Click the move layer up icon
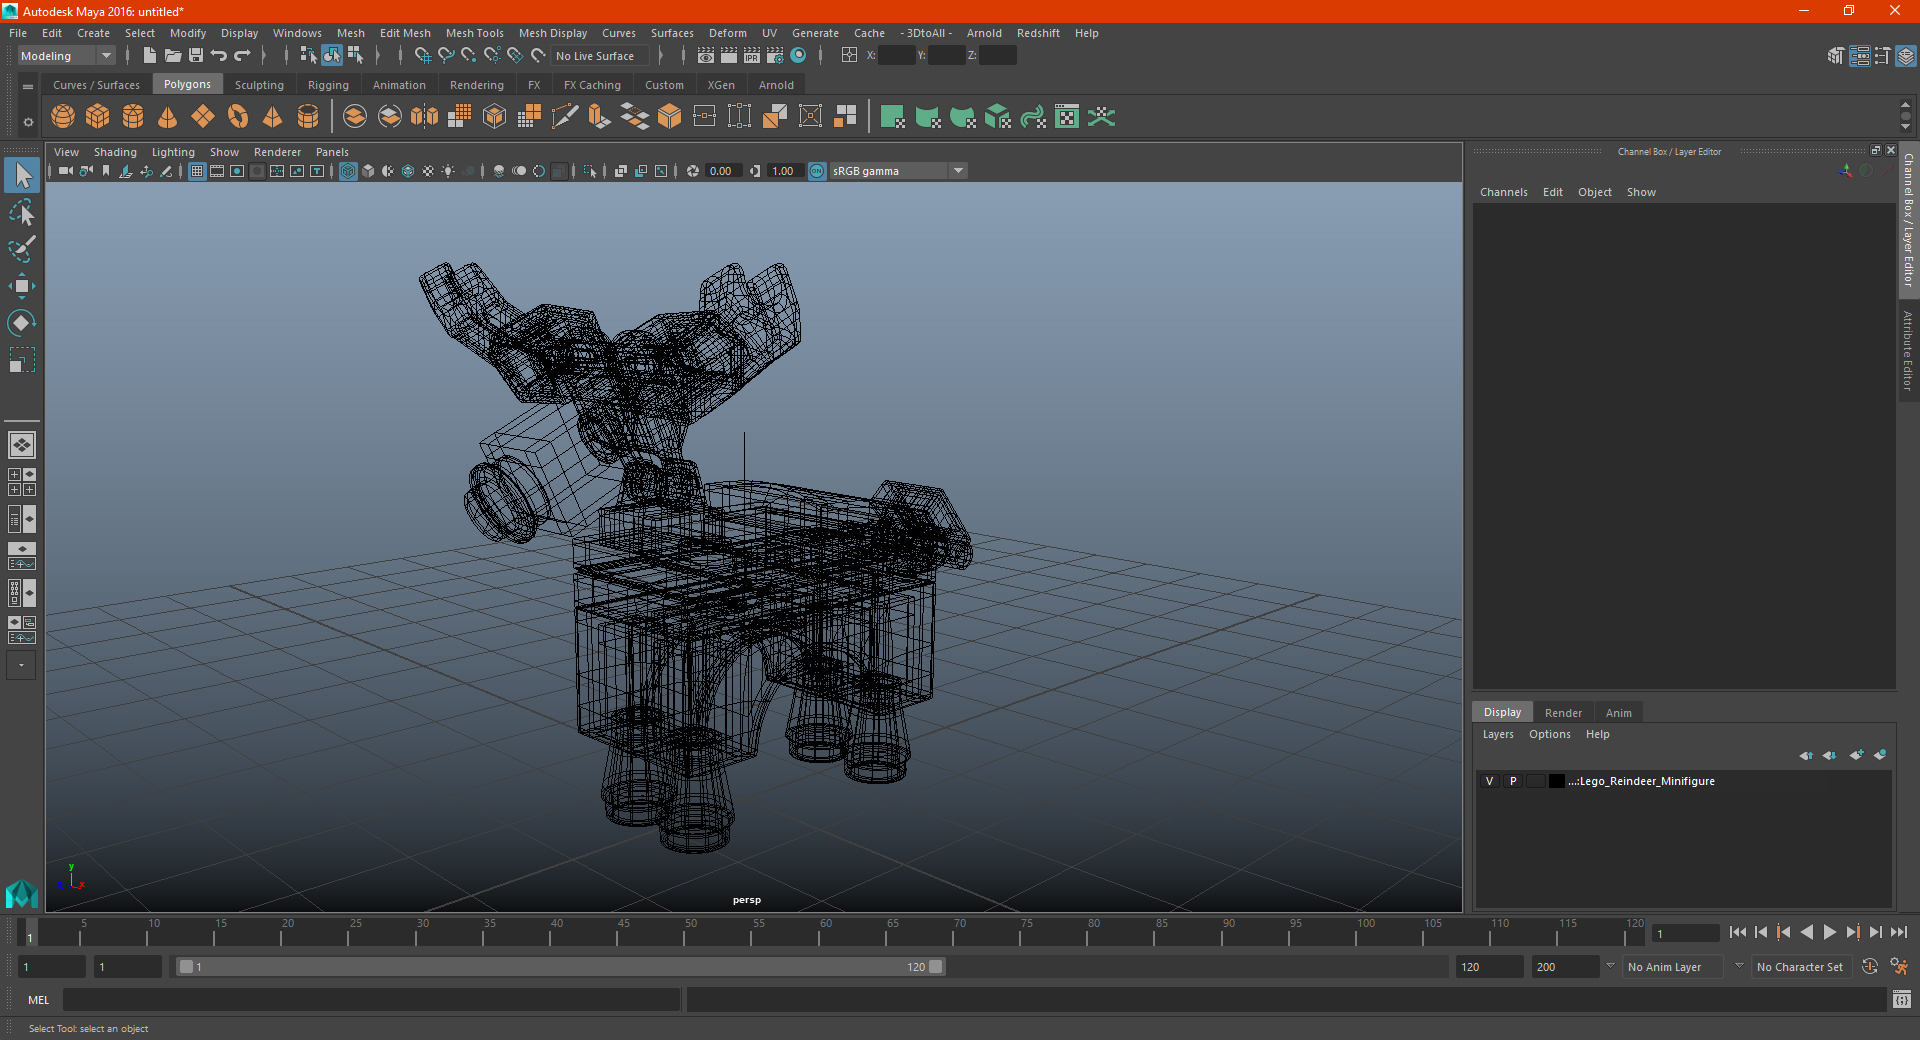 [x=1806, y=755]
